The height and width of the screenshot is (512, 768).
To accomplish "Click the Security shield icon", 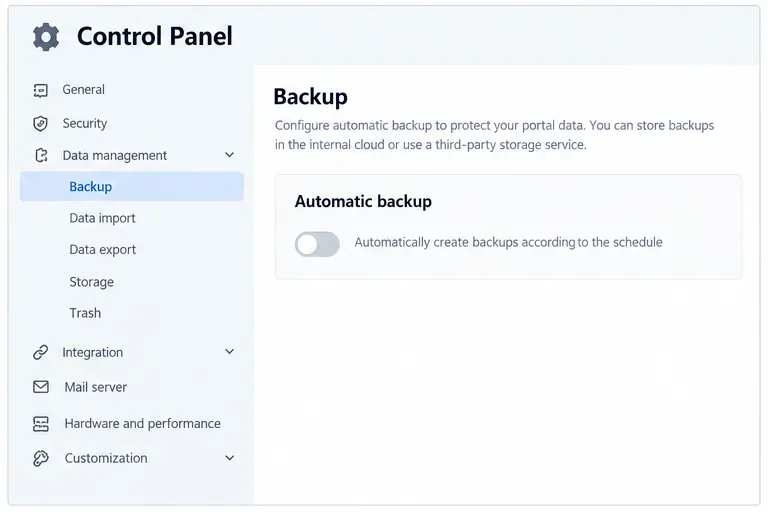I will (x=41, y=123).
